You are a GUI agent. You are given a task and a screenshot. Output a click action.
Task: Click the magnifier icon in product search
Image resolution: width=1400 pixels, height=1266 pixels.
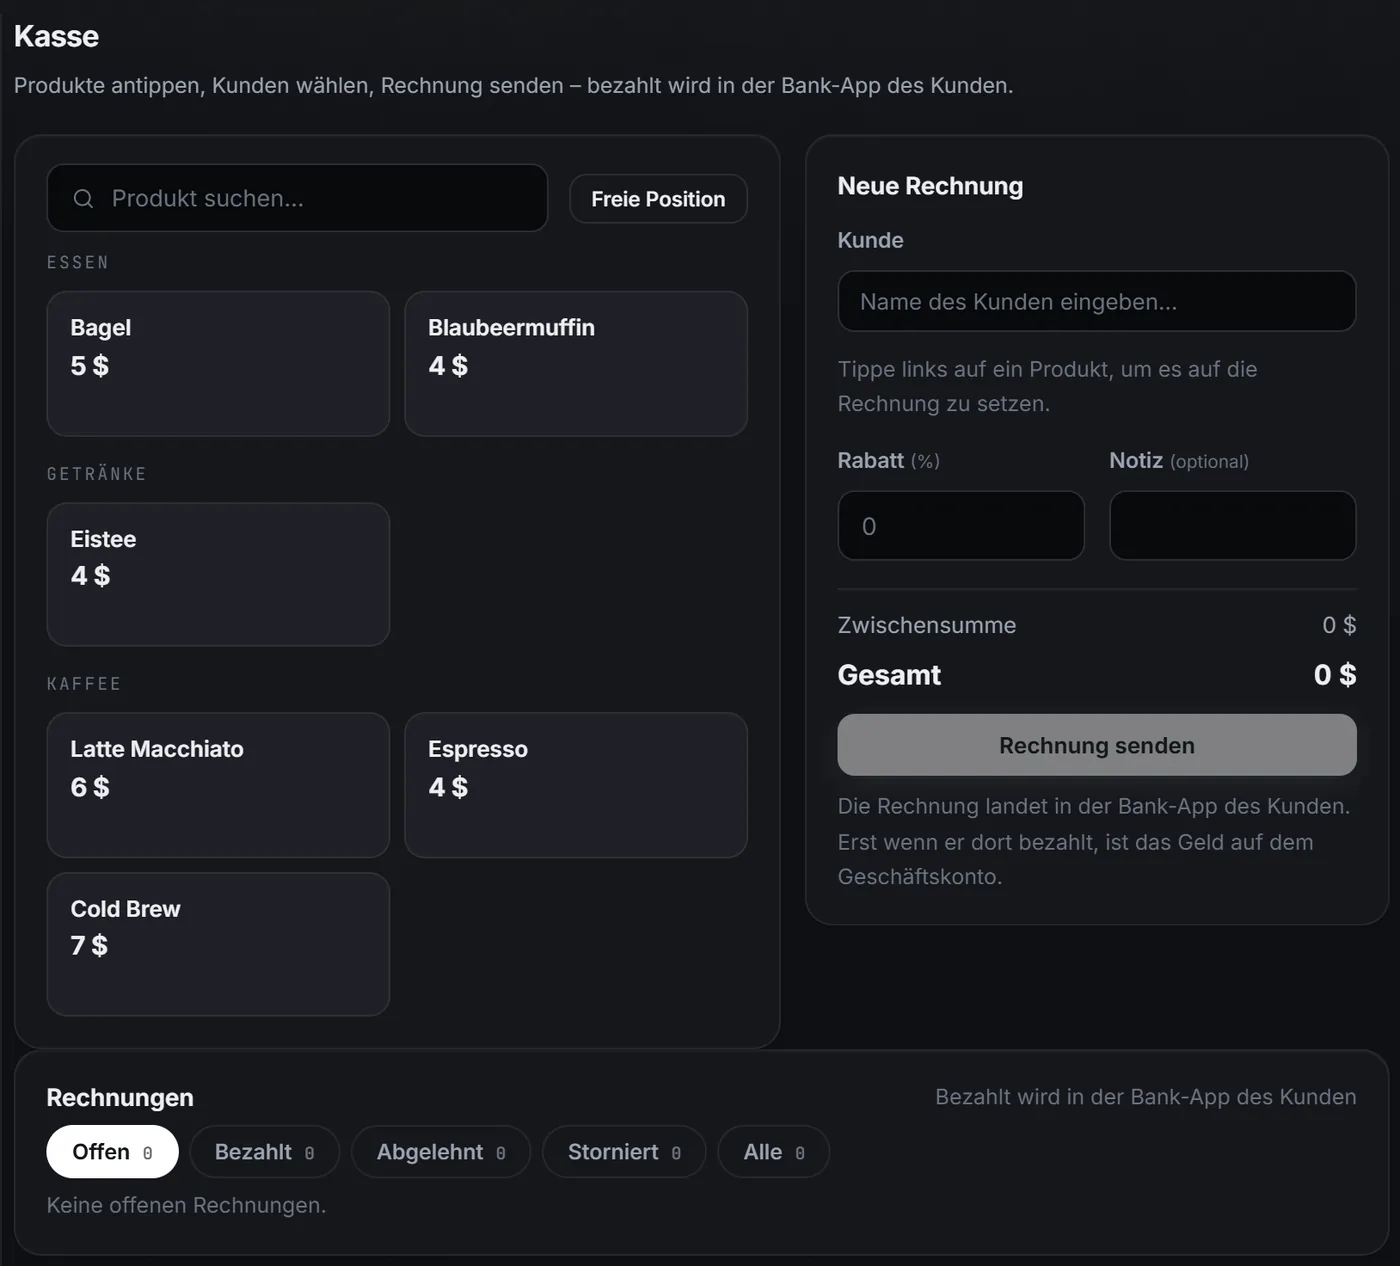[x=83, y=199]
